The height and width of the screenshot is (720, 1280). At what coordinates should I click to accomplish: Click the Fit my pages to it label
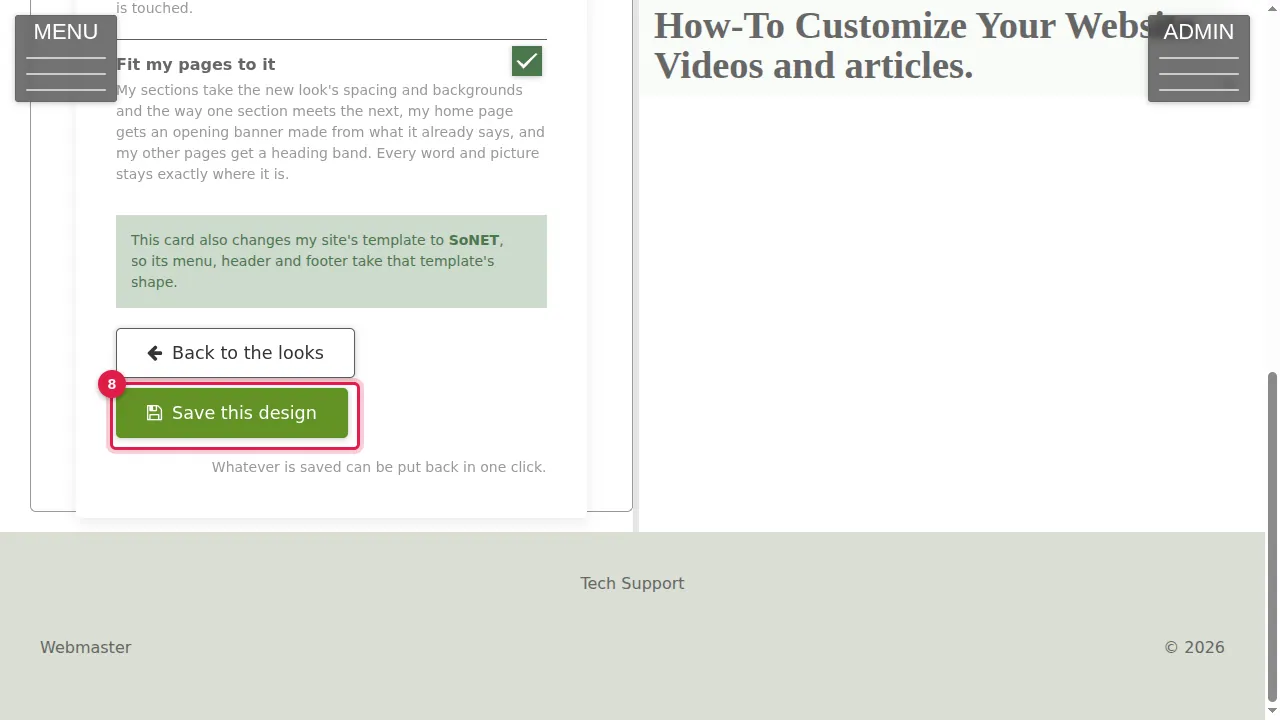point(196,64)
